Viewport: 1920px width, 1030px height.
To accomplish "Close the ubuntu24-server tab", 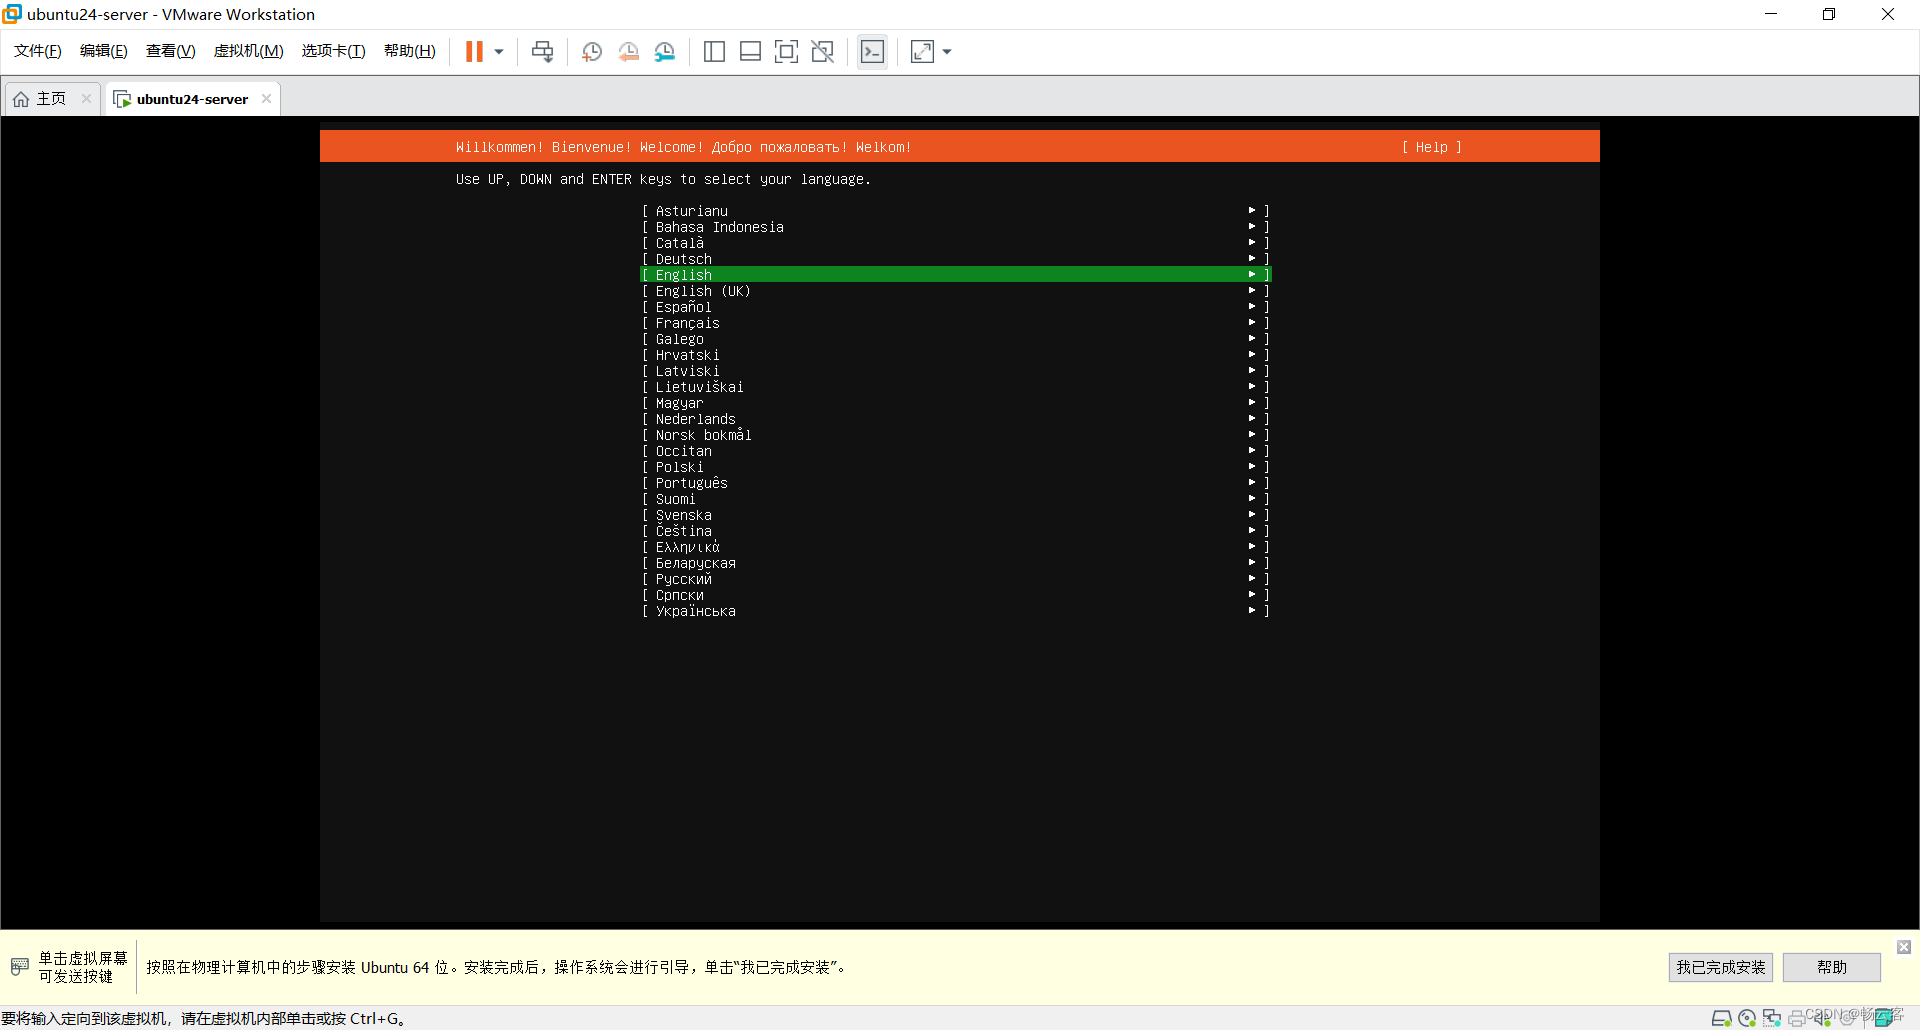I will coord(266,98).
